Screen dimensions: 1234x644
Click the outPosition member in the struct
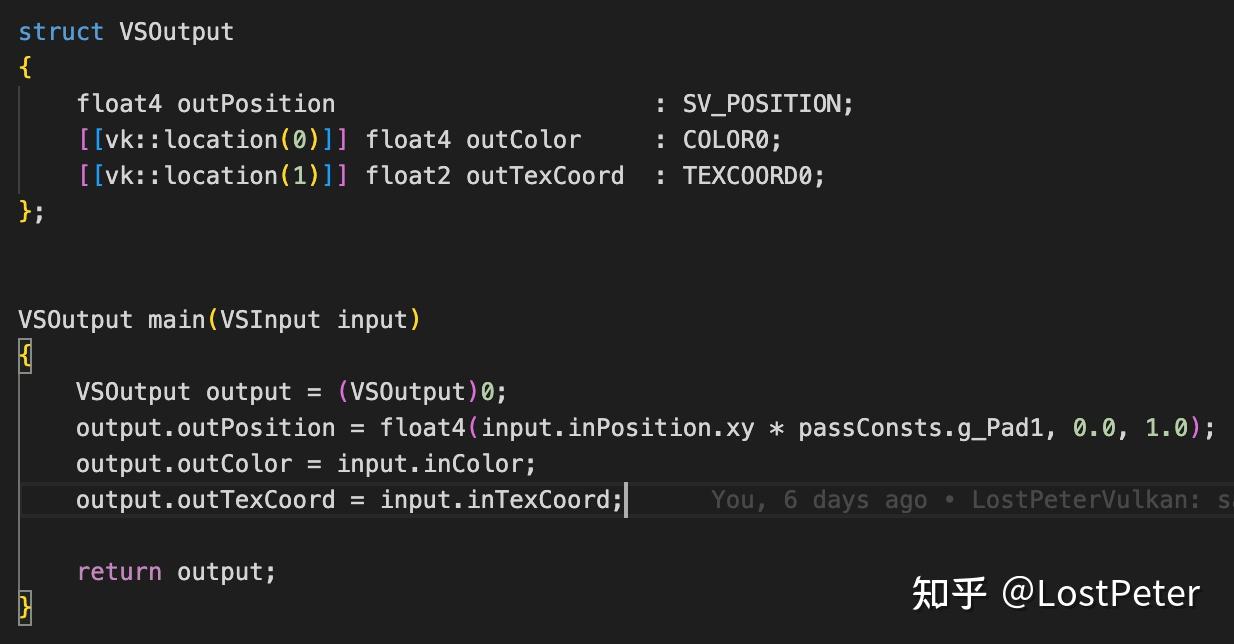[x=256, y=104]
